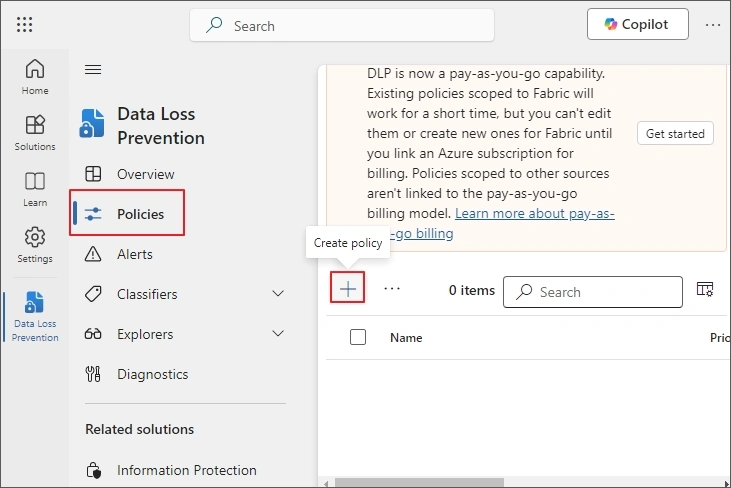Click horizontal scrollbar thumb at bottom
The height and width of the screenshot is (488, 731).
point(419,483)
